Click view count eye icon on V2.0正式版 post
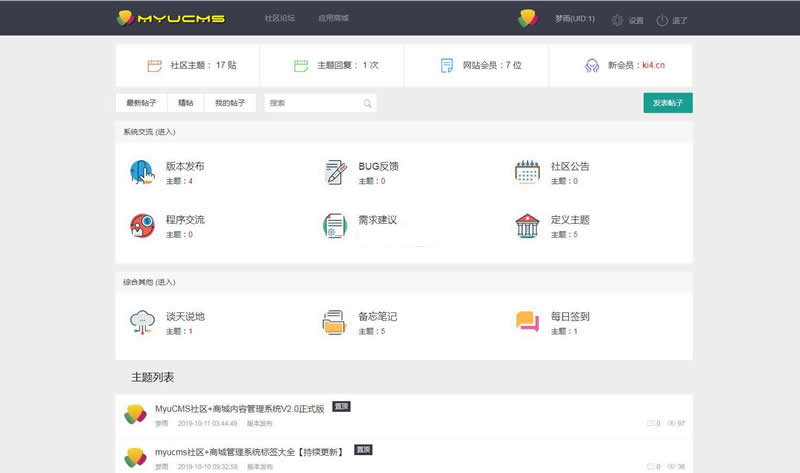 pyautogui.click(x=671, y=423)
